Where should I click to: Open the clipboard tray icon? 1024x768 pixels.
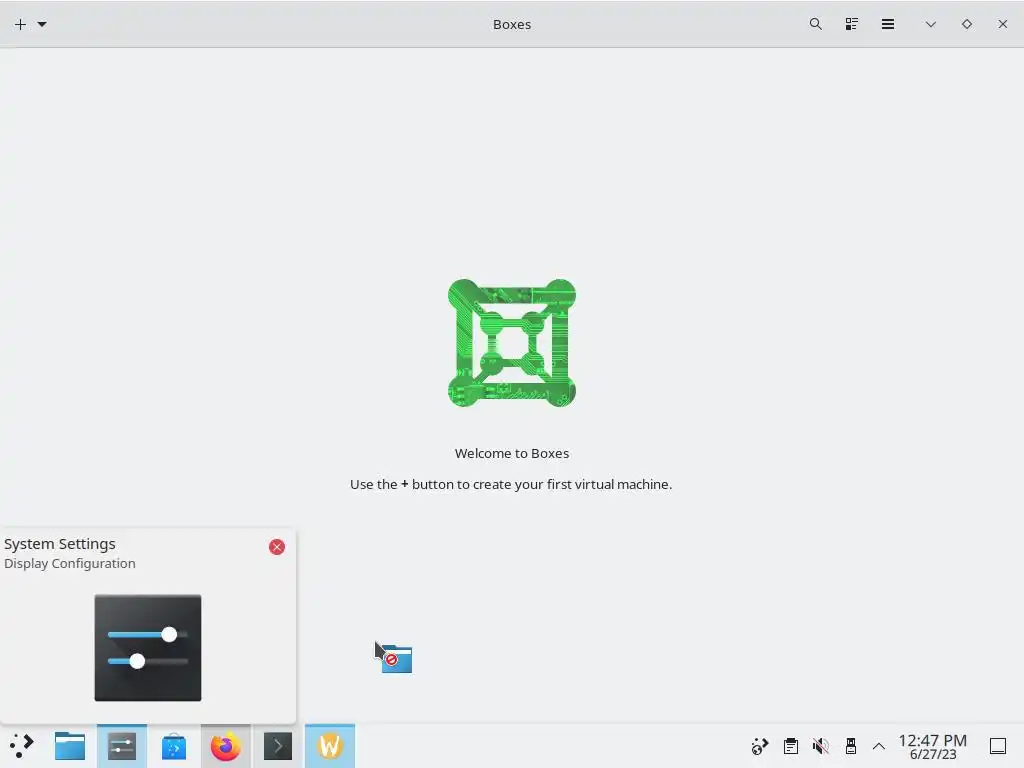[791, 746]
